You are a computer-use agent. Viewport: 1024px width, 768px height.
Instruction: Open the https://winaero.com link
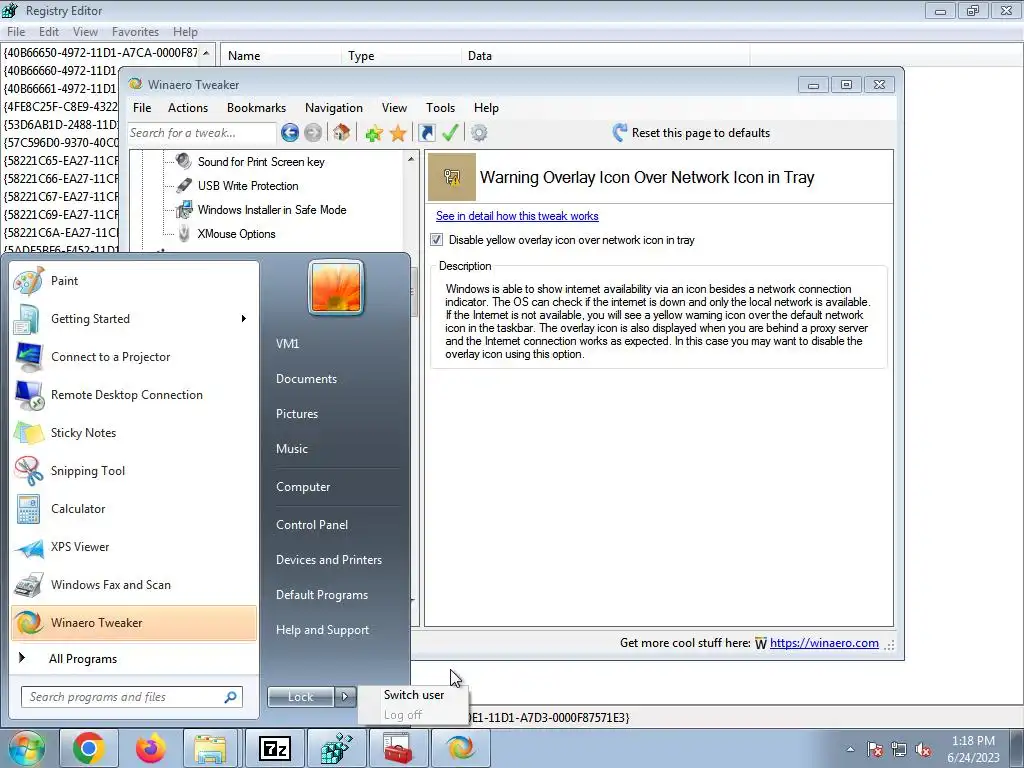coord(824,643)
